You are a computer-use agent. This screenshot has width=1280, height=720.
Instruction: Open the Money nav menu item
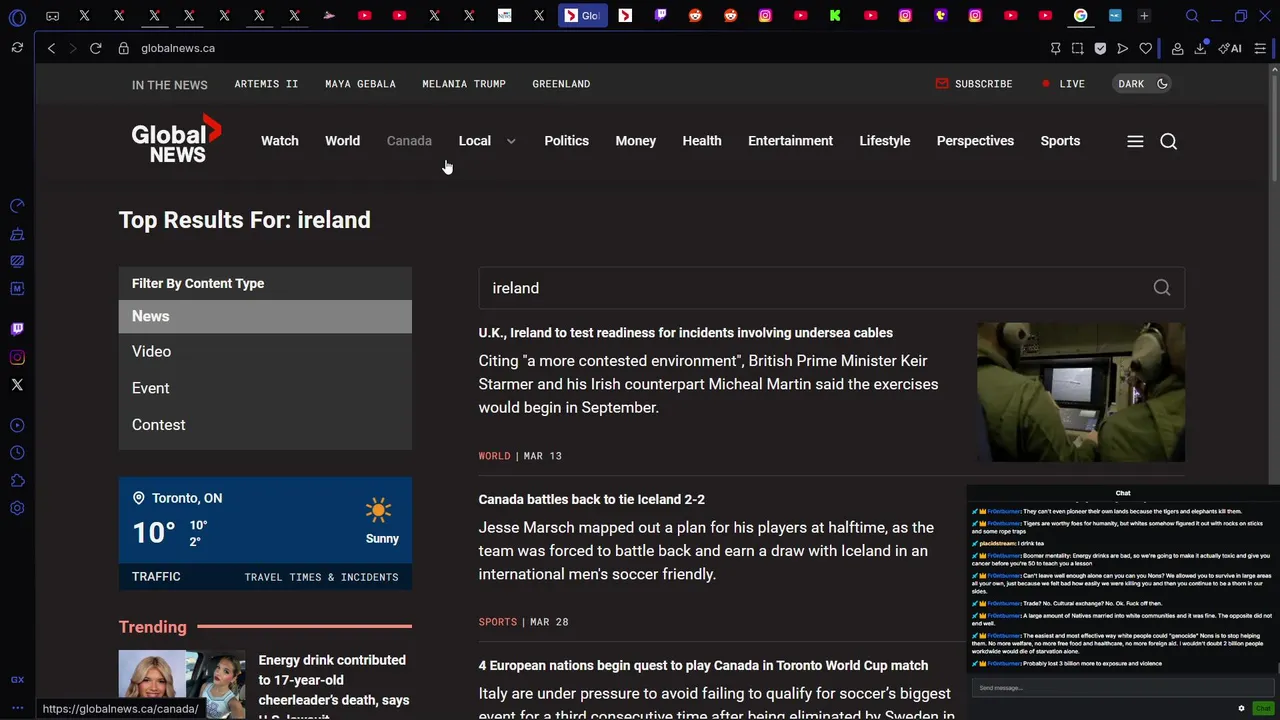click(x=636, y=141)
